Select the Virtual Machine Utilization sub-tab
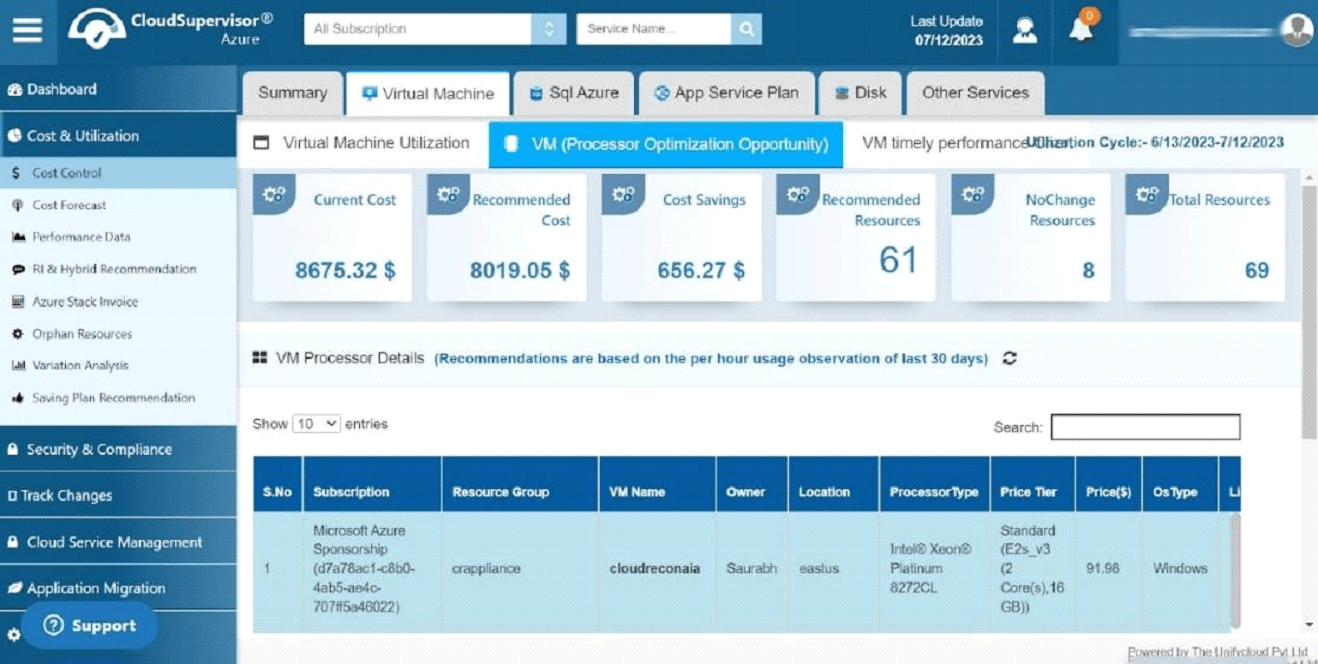The width and height of the screenshot is (1318, 664). [363, 143]
